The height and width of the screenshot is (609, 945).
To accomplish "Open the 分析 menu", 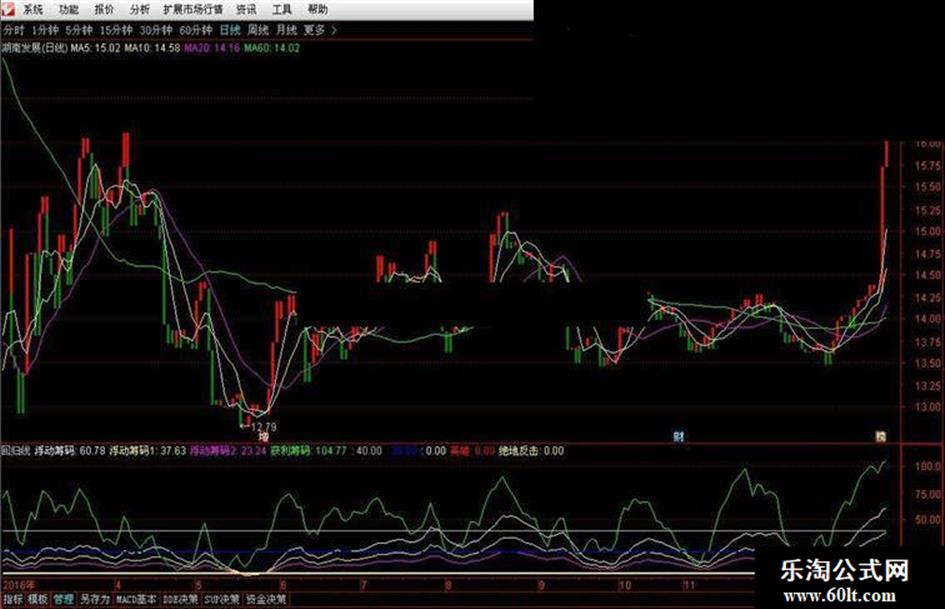I will [x=139, y=10].
